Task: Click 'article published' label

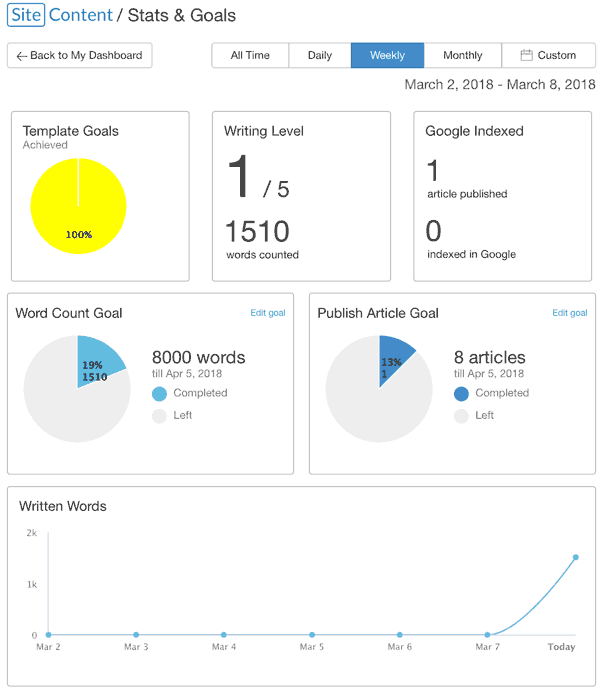Action: 467,194
